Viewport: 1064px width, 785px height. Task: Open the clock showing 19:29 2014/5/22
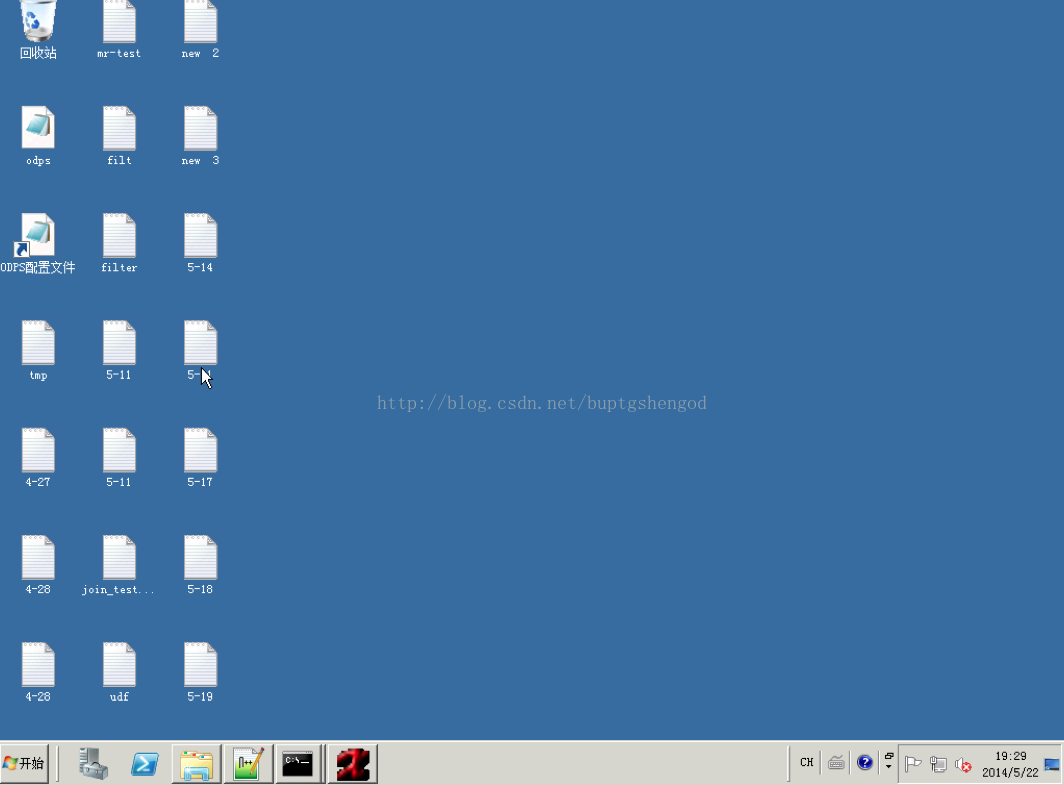(x=1010, y=764)
